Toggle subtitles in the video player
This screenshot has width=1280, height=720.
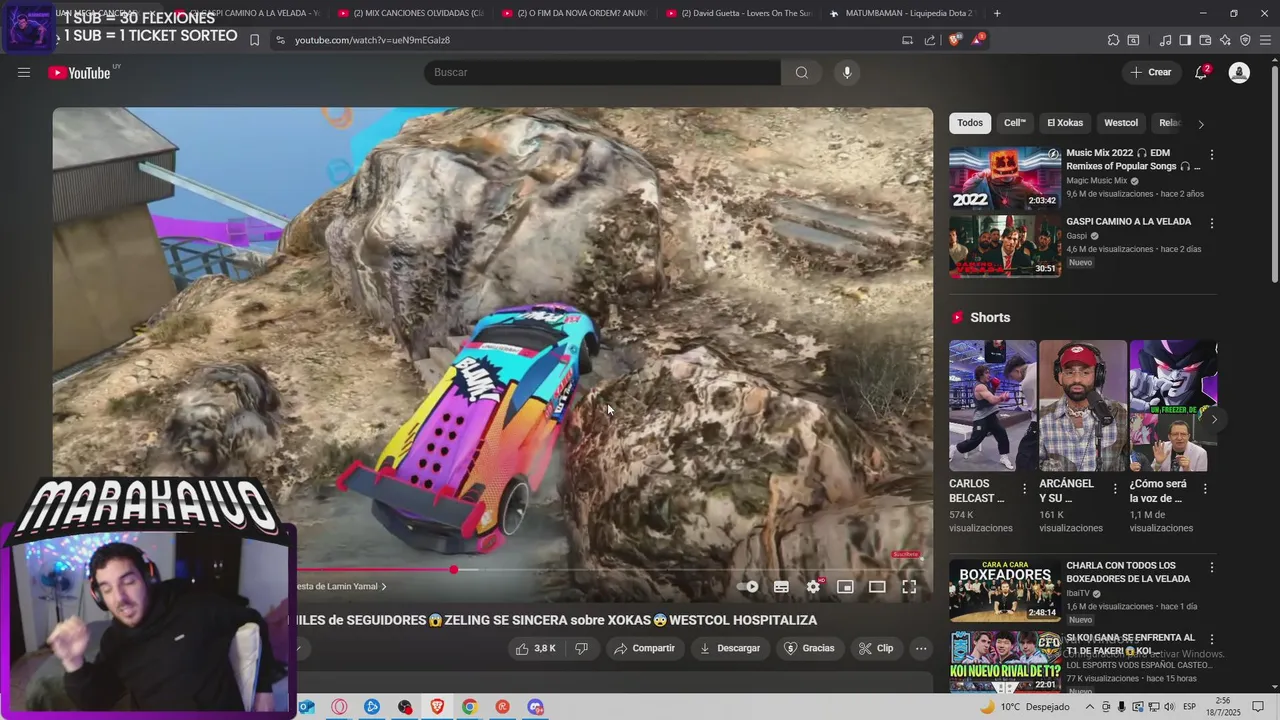[781, 587]
